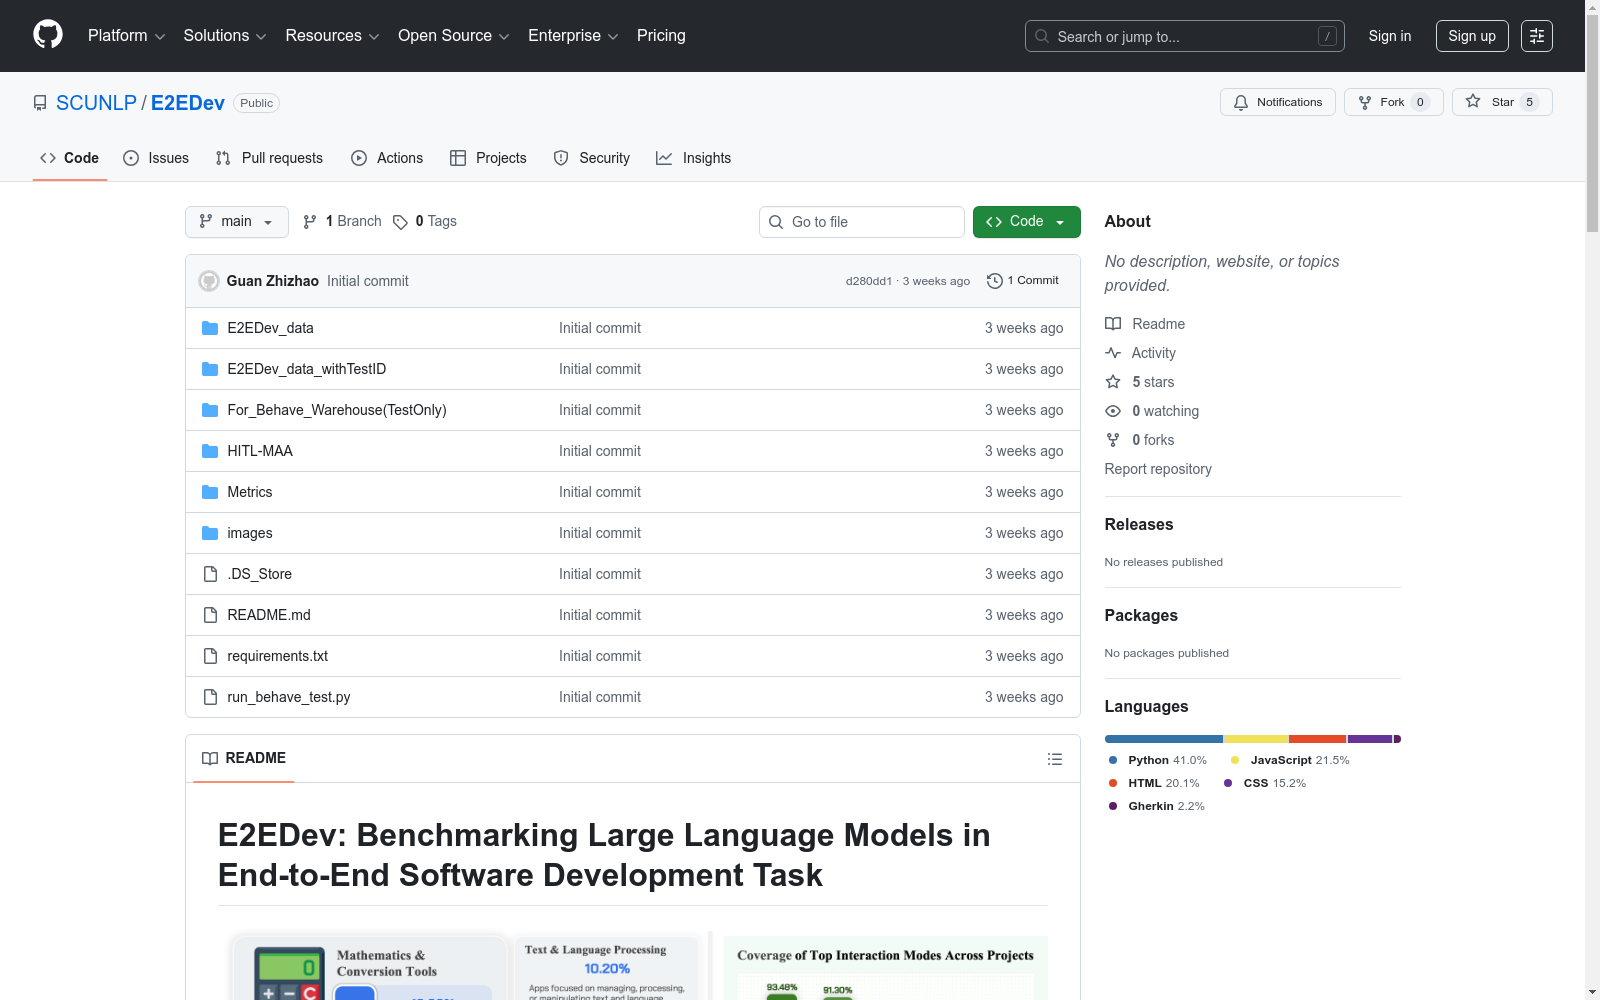The height and width of the screenshot is (1000, 1600).
Task: Open the Projects tab
Action: (x=488, y=158)
